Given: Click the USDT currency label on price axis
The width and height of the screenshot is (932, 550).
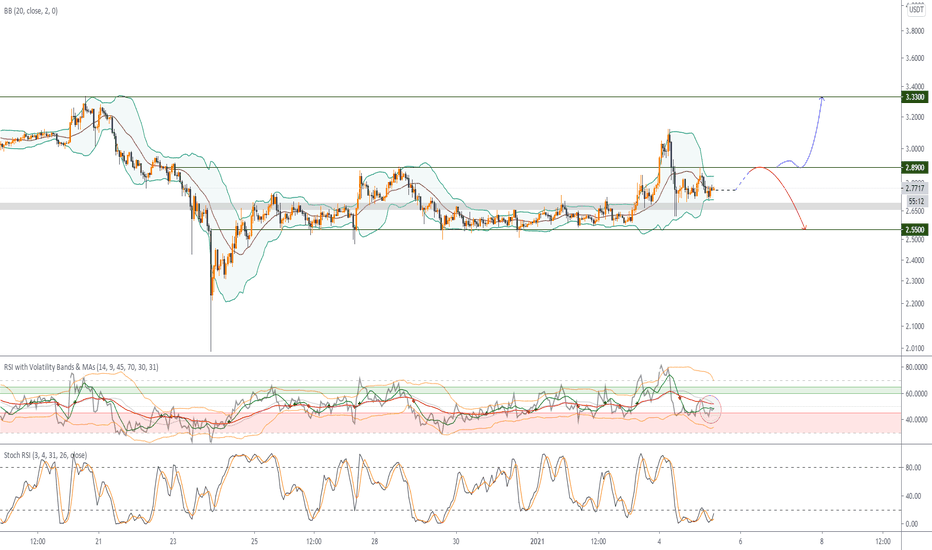Looking at the screenshot, I should [916, 10].
